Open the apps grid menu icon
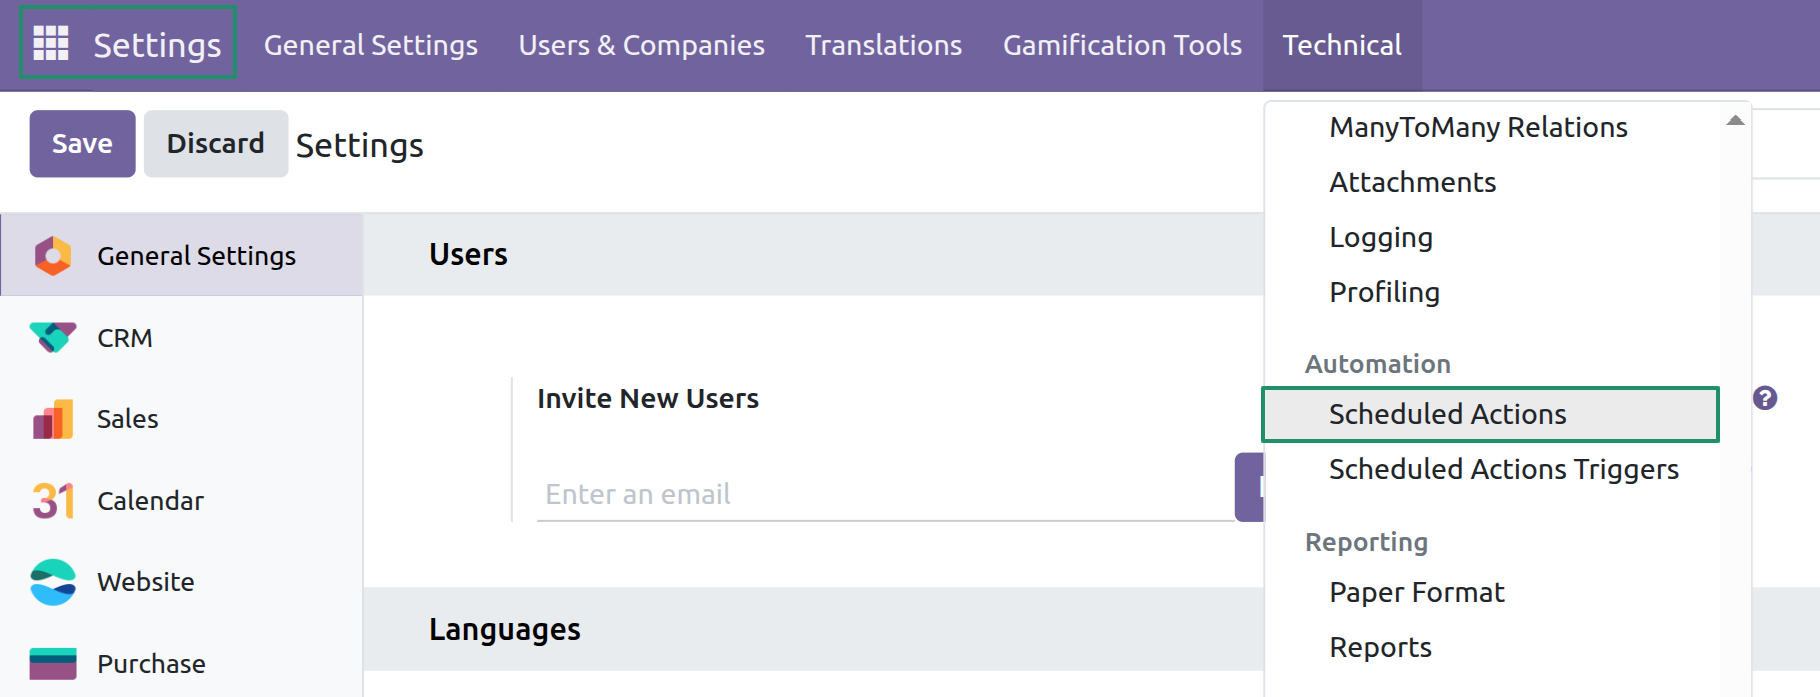 coord(51,44)
